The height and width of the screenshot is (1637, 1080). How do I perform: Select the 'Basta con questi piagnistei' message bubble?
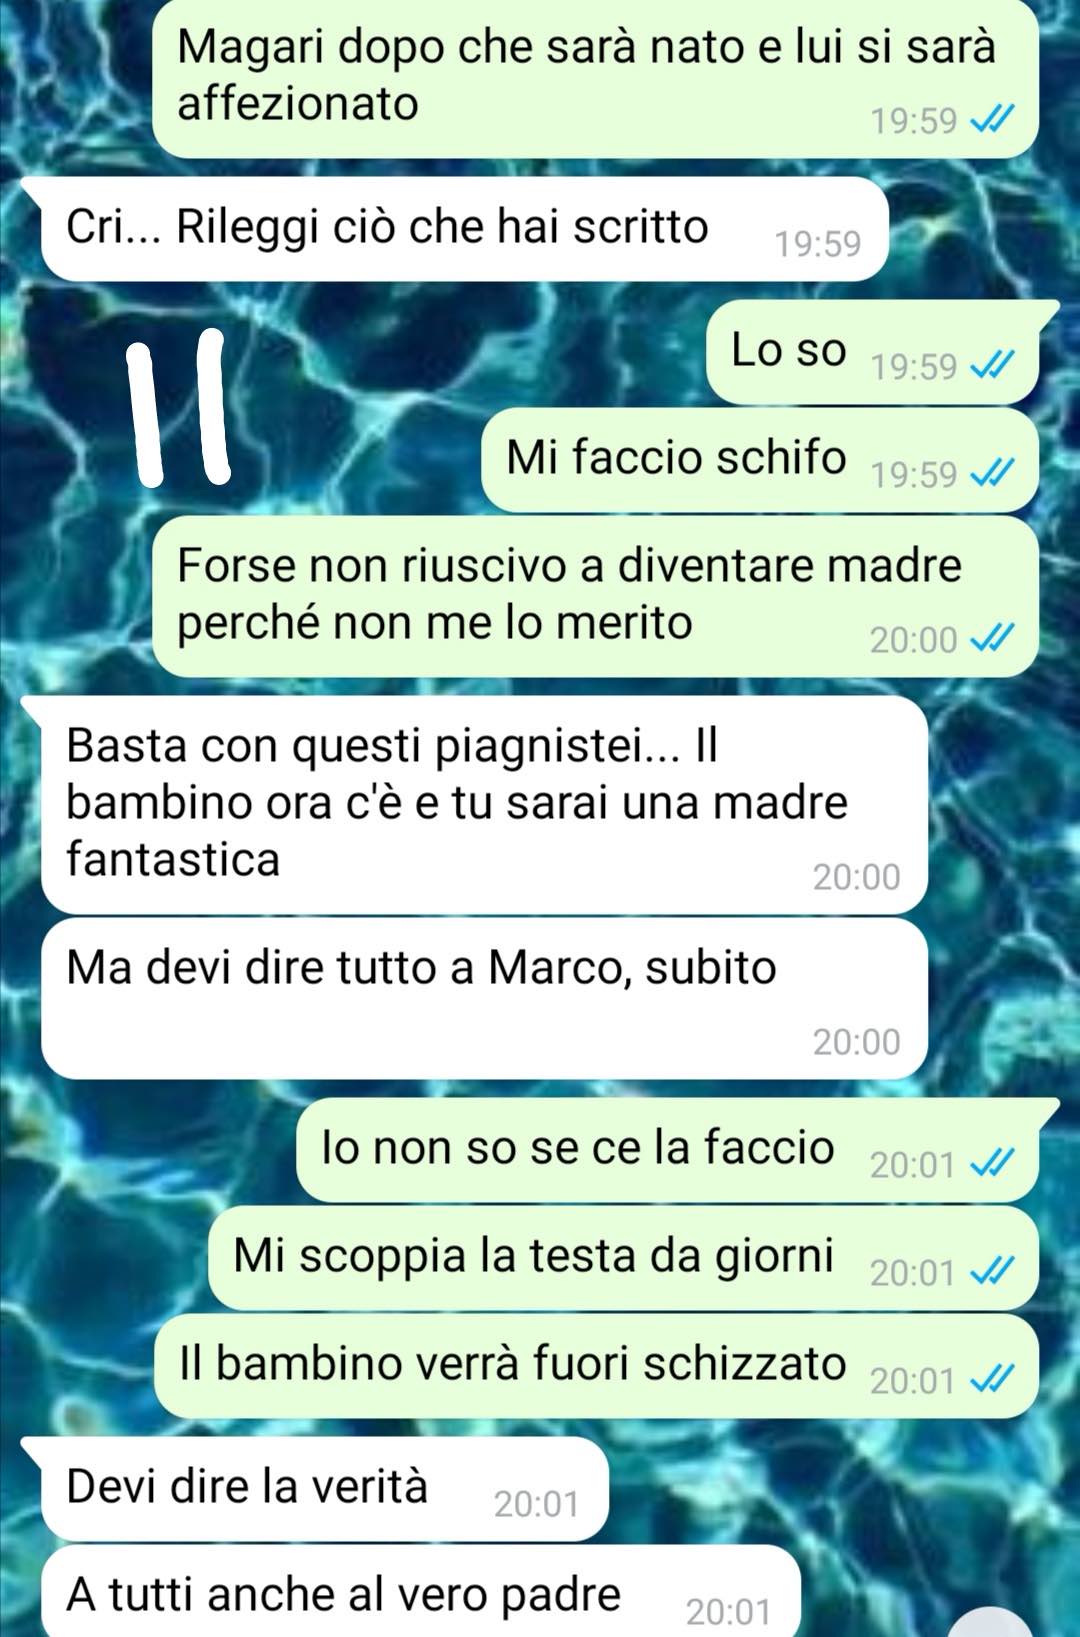[485, 805]
